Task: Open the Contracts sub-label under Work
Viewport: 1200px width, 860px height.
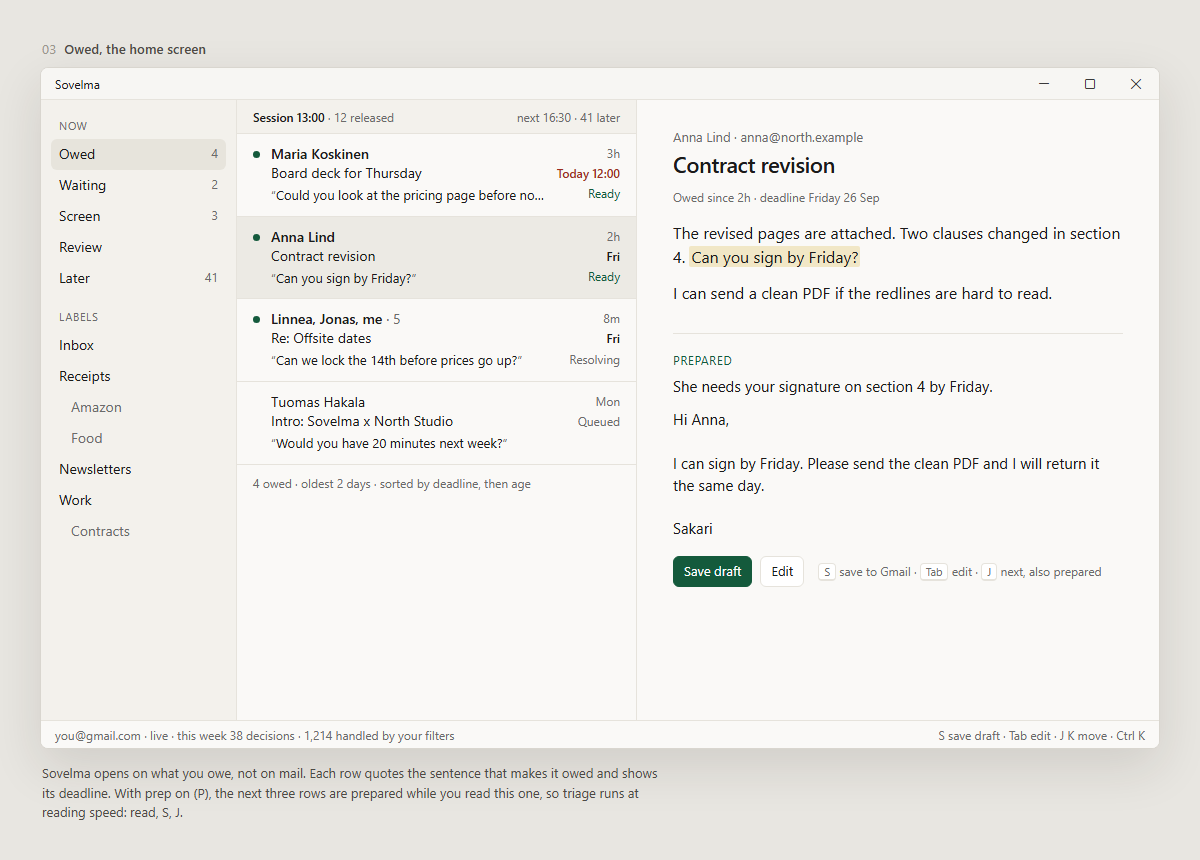Action: click(138, 531)
